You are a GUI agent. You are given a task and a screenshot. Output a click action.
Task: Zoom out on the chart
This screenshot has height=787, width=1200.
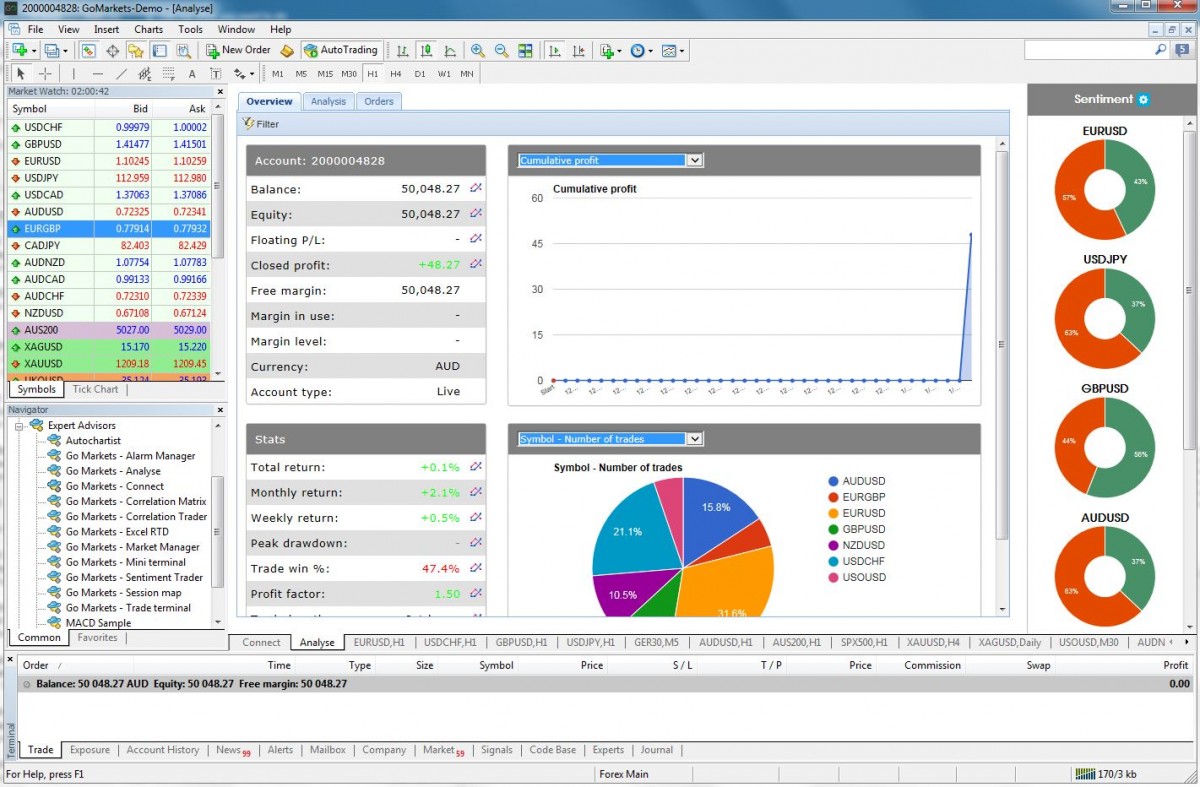click(500, 50)
